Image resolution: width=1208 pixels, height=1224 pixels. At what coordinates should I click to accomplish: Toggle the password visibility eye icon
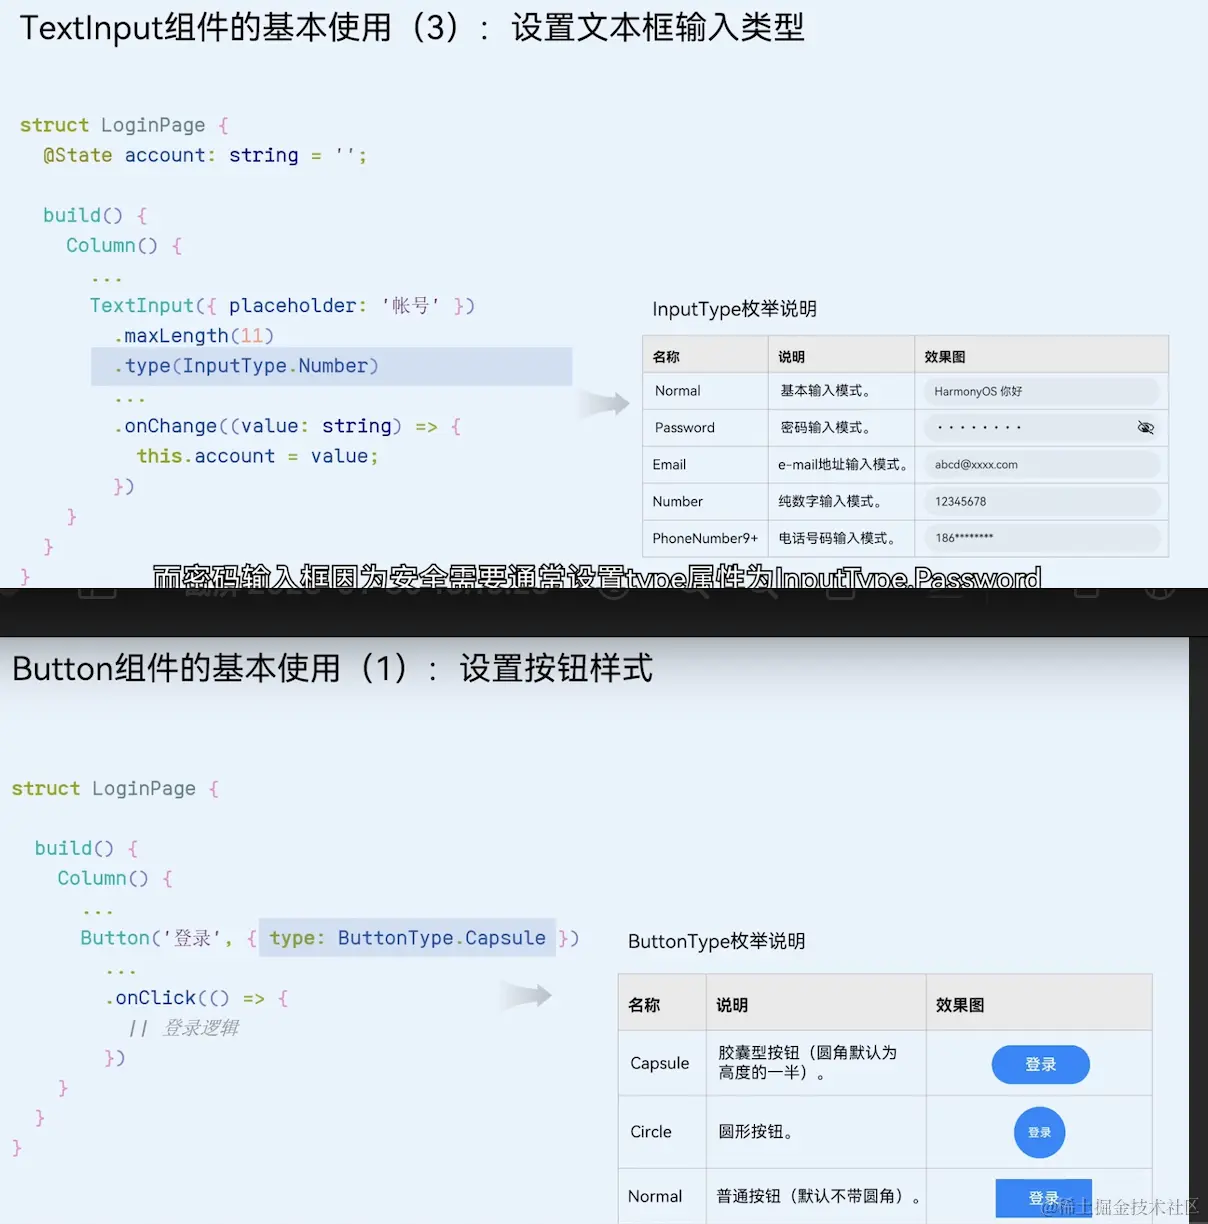1146,427
